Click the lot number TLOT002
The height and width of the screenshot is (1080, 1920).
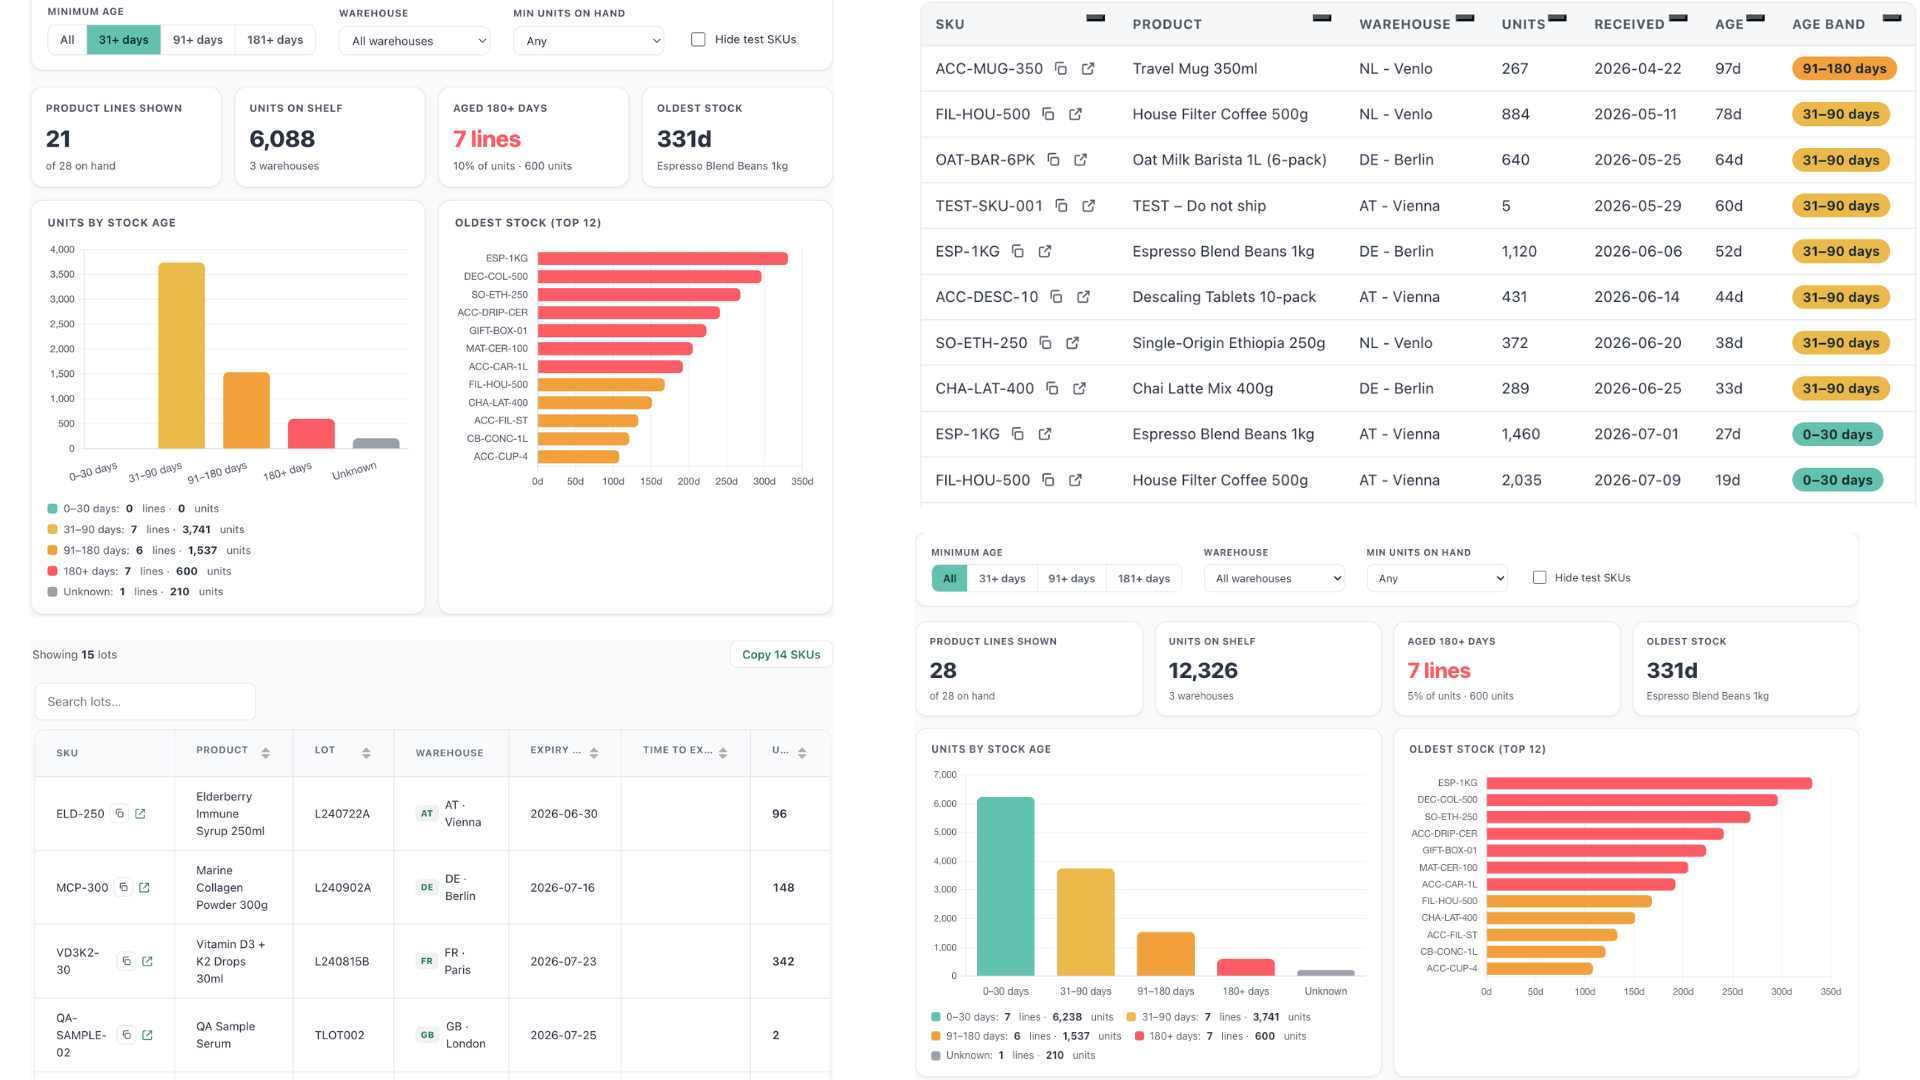pyautogui.click(x=339, y=1036)
